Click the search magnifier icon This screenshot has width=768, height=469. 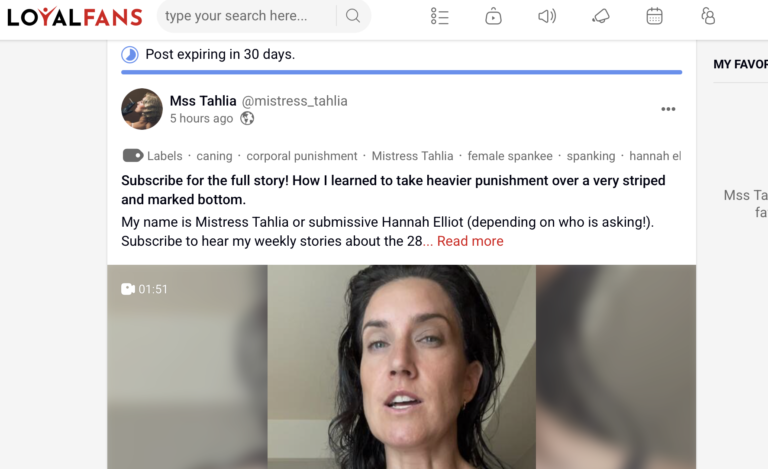click(x=353, y=16)
